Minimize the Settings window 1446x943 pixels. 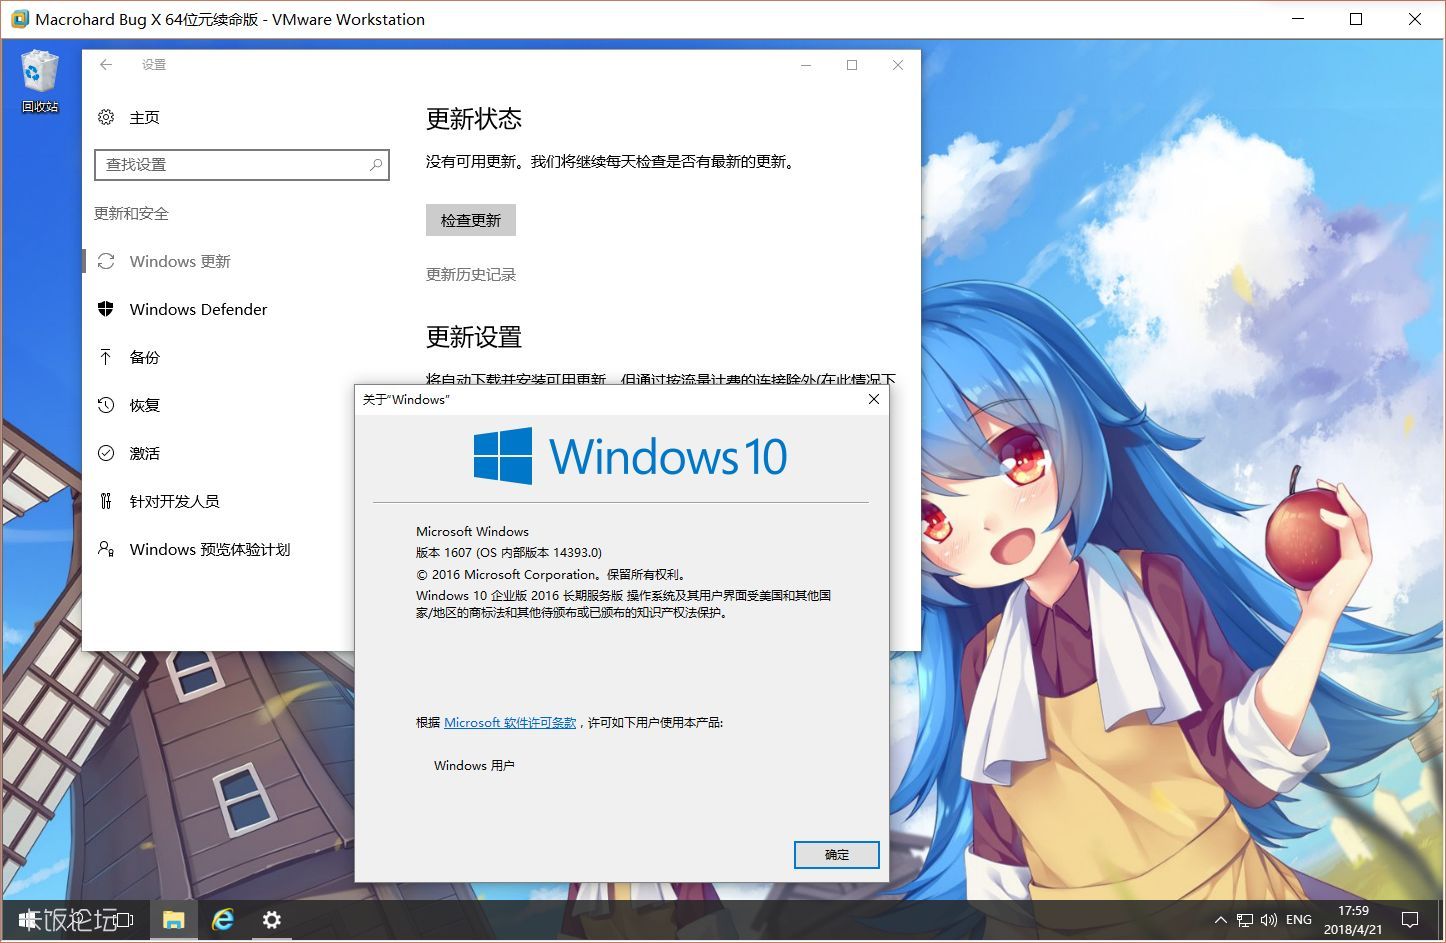click(806, 65)
